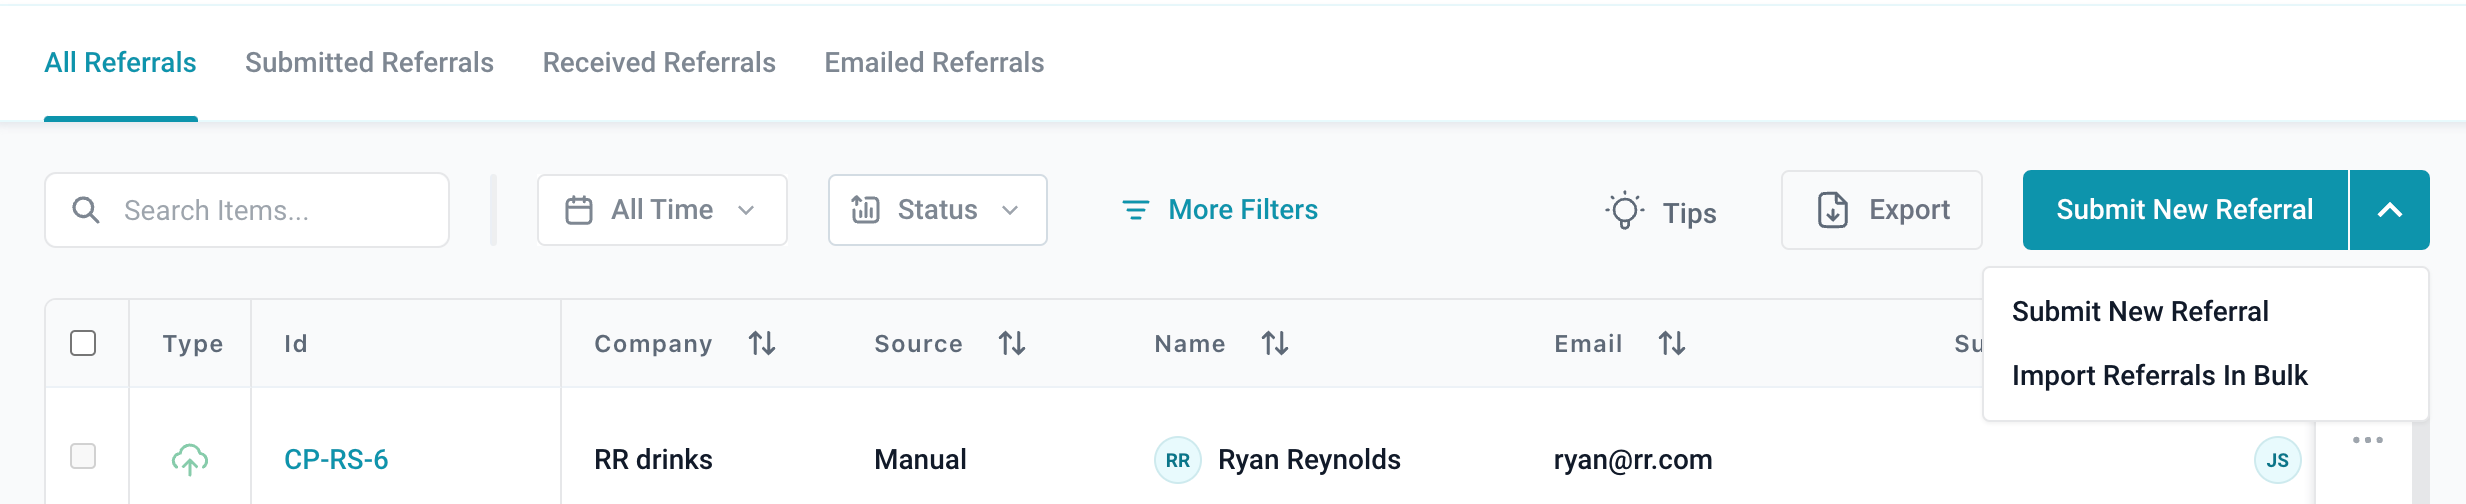
Task: Click the cloud upload type icon
Action: point(190,459)
